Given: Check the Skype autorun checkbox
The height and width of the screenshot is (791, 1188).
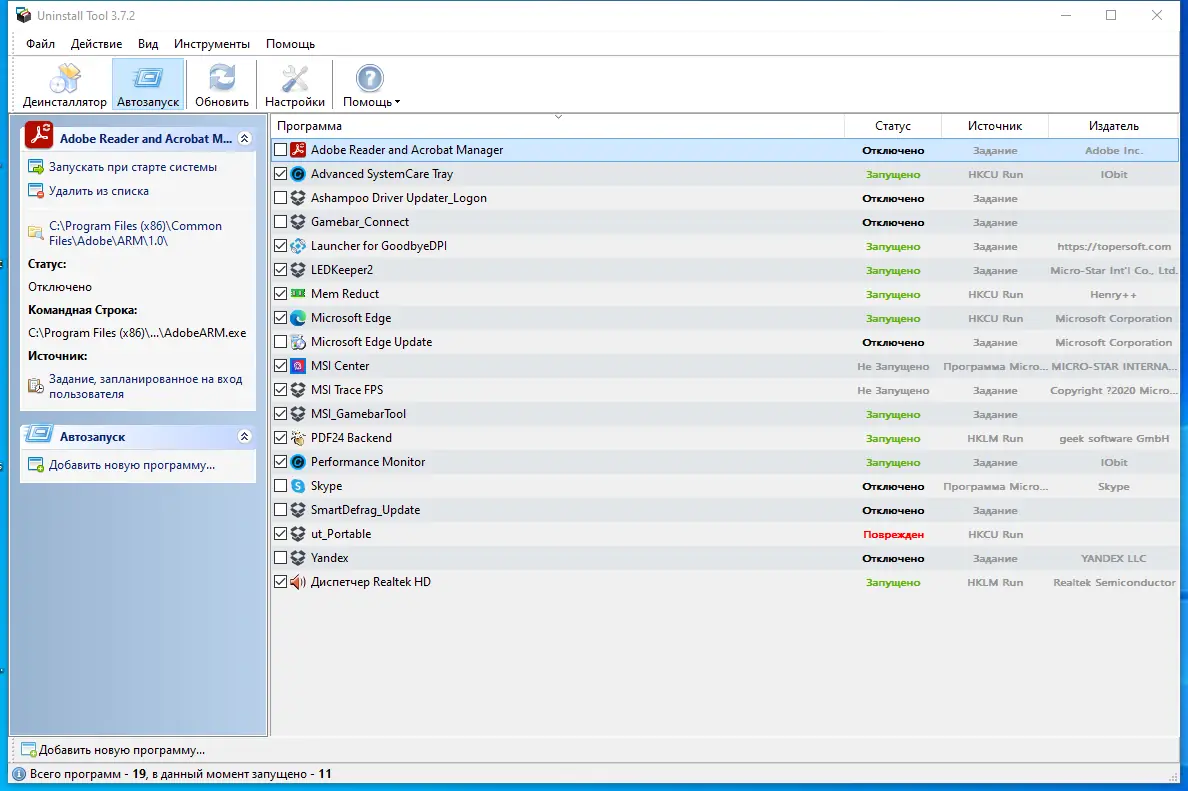Looking at the screenshot, I should (280, 486).
